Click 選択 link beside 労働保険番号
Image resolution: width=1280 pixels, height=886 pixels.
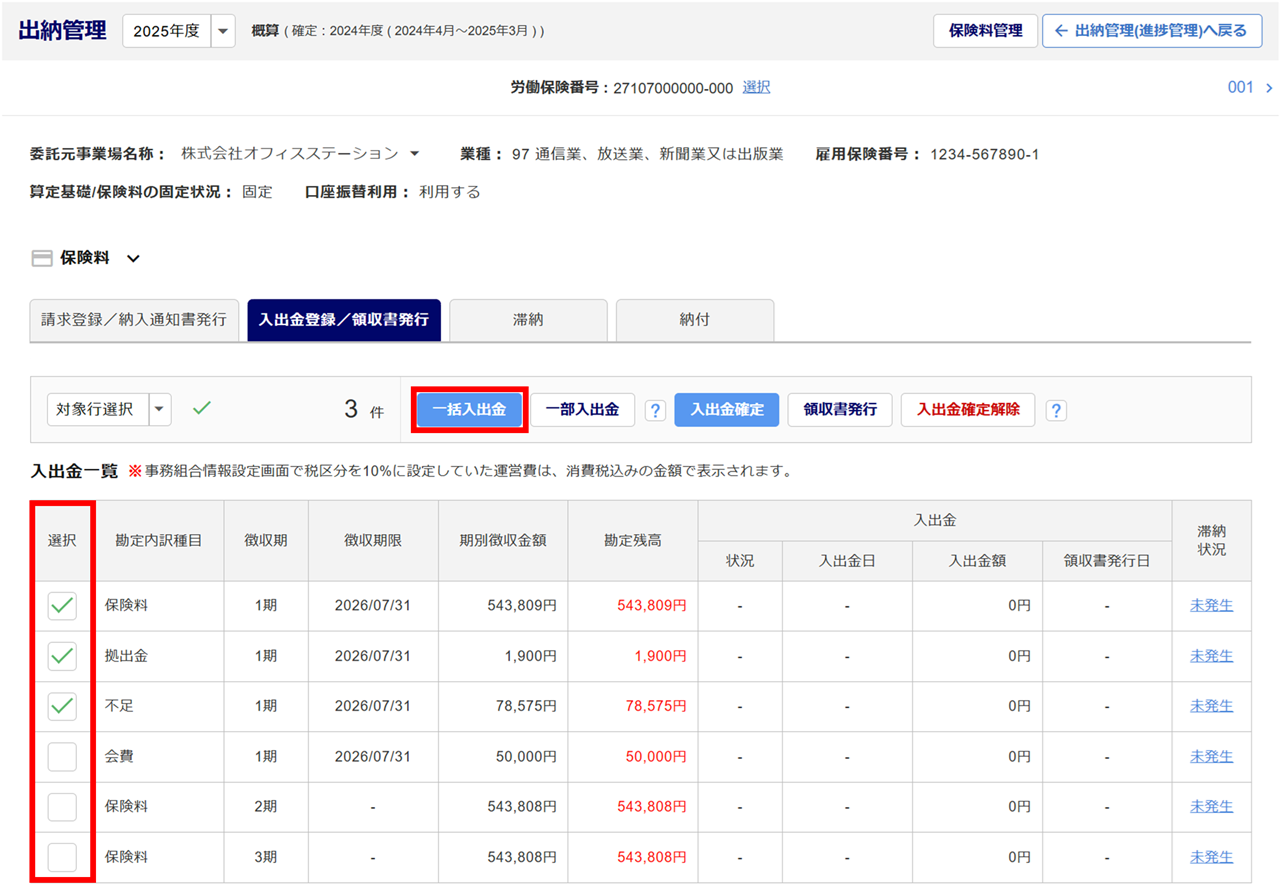tap(756, 88)
